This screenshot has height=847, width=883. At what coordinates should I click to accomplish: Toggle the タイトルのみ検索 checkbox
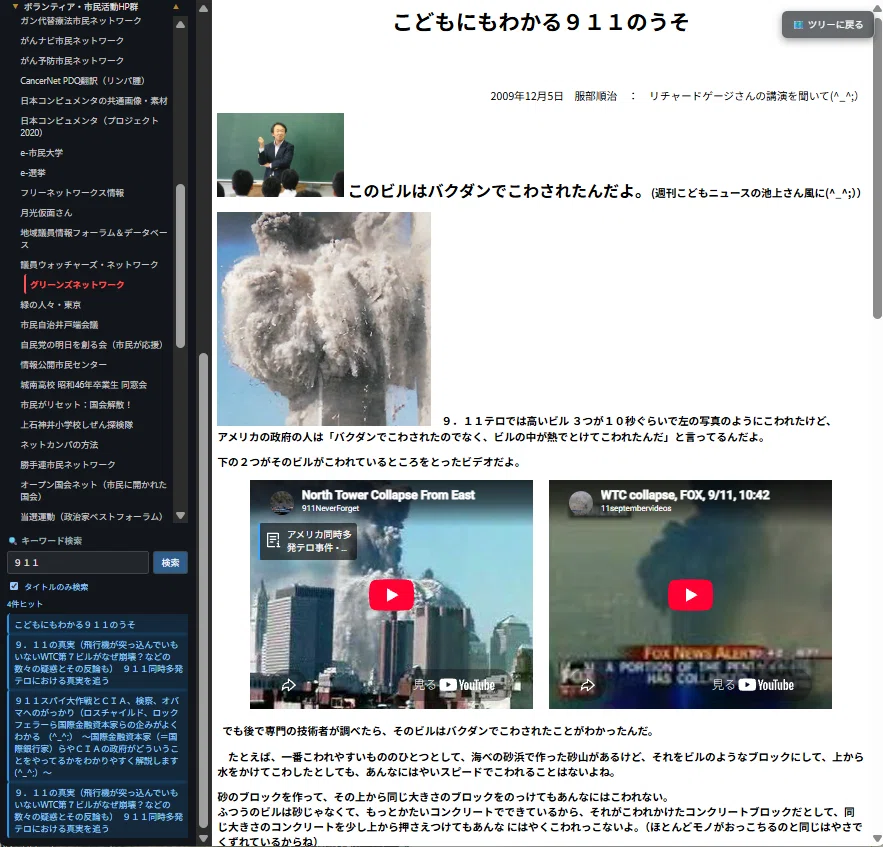14,586
